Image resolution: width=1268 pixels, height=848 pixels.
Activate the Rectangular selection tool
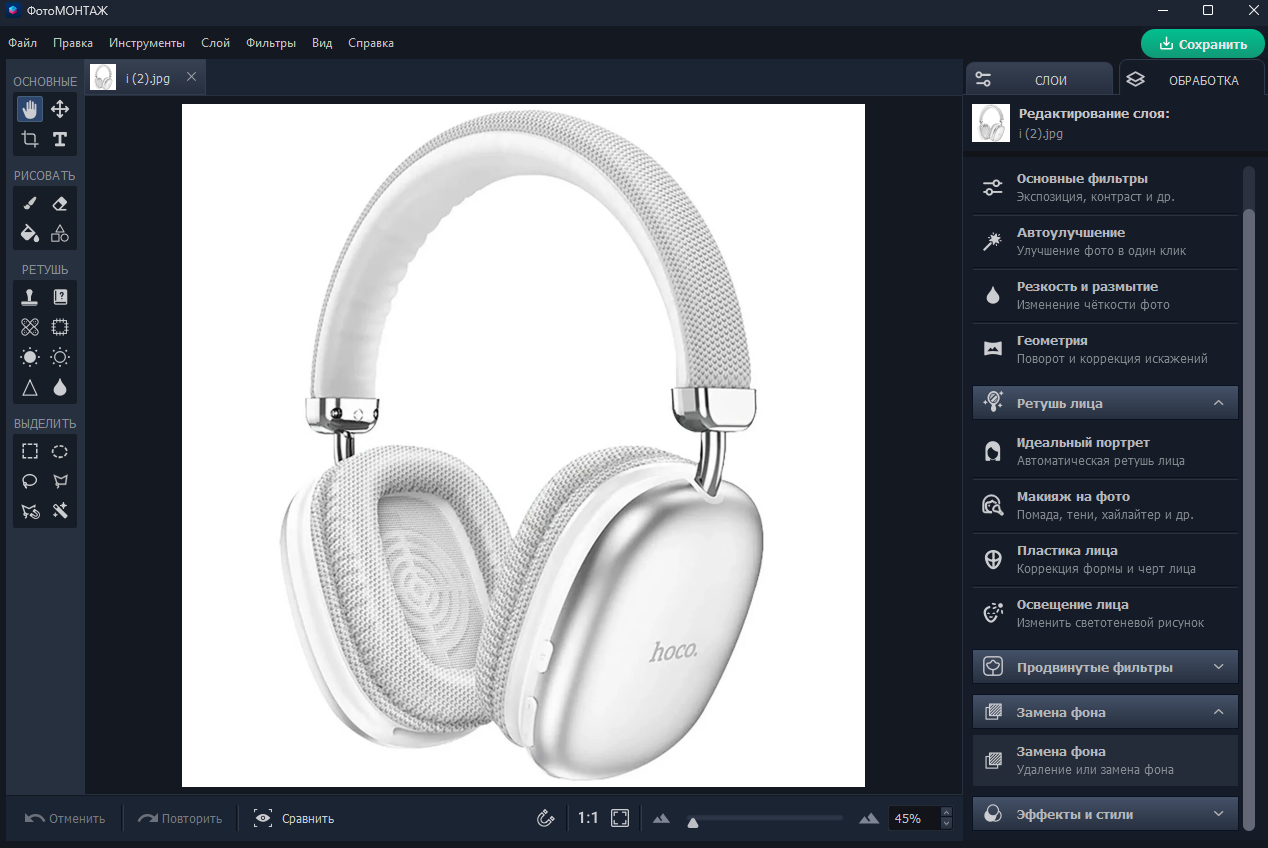pos(30,451)
